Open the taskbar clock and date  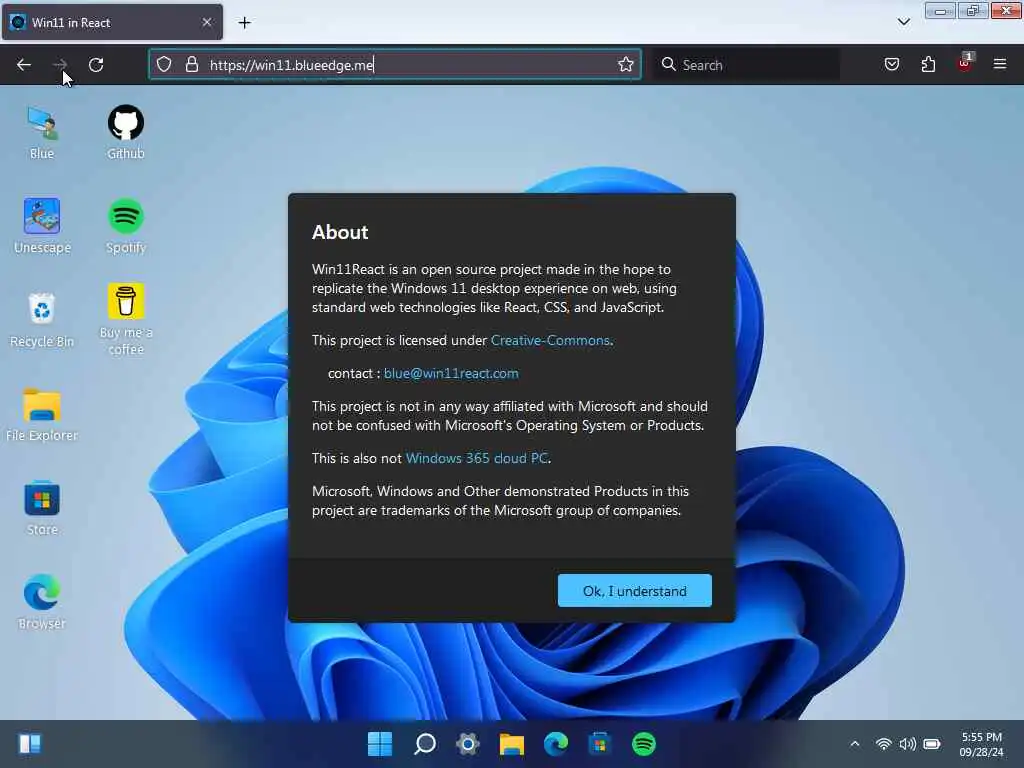[x=982, y=744]
